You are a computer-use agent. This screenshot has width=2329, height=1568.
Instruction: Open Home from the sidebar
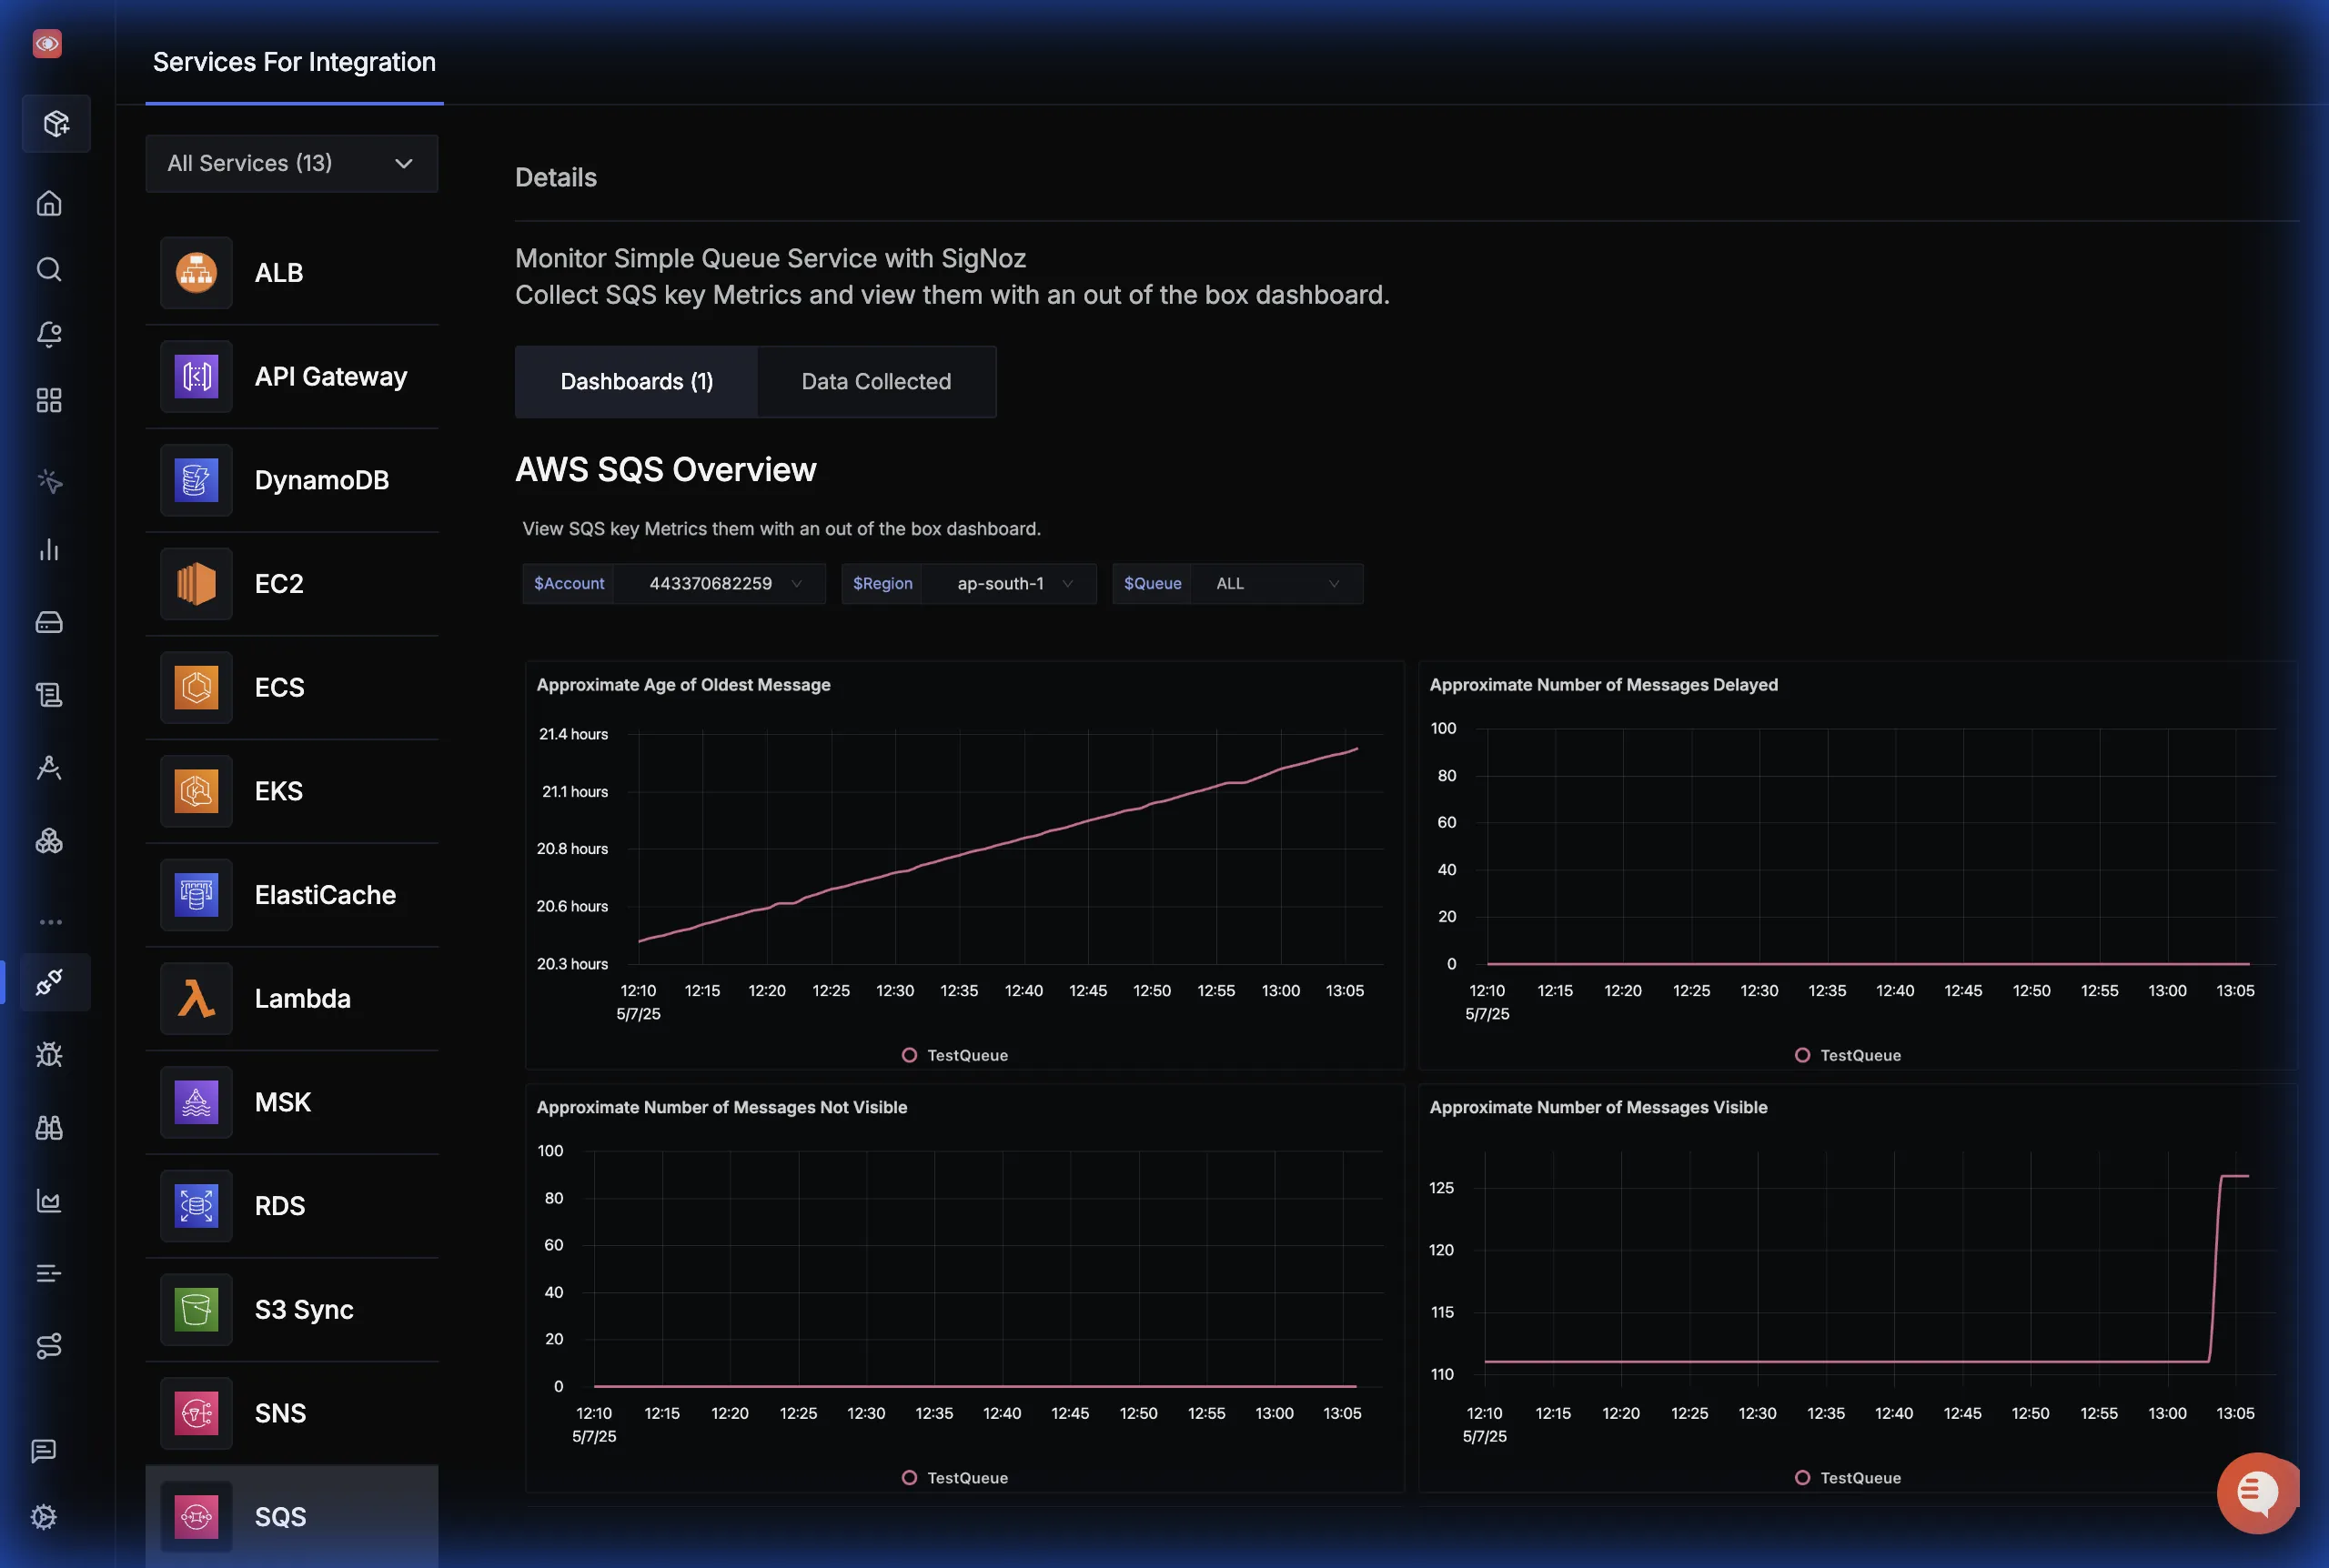point(49,204)
